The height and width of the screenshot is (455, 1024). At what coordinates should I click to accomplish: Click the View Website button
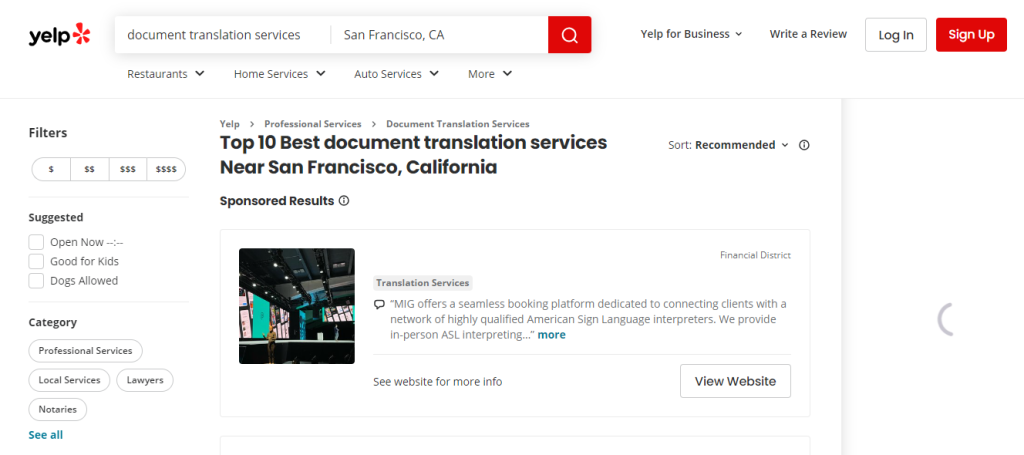coord(735,381)
